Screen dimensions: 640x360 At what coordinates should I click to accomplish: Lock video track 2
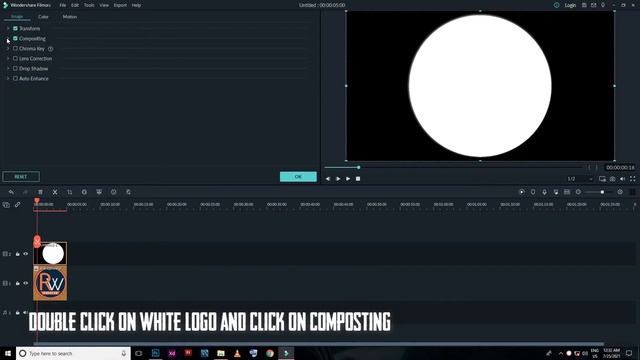tap(18, 254)
